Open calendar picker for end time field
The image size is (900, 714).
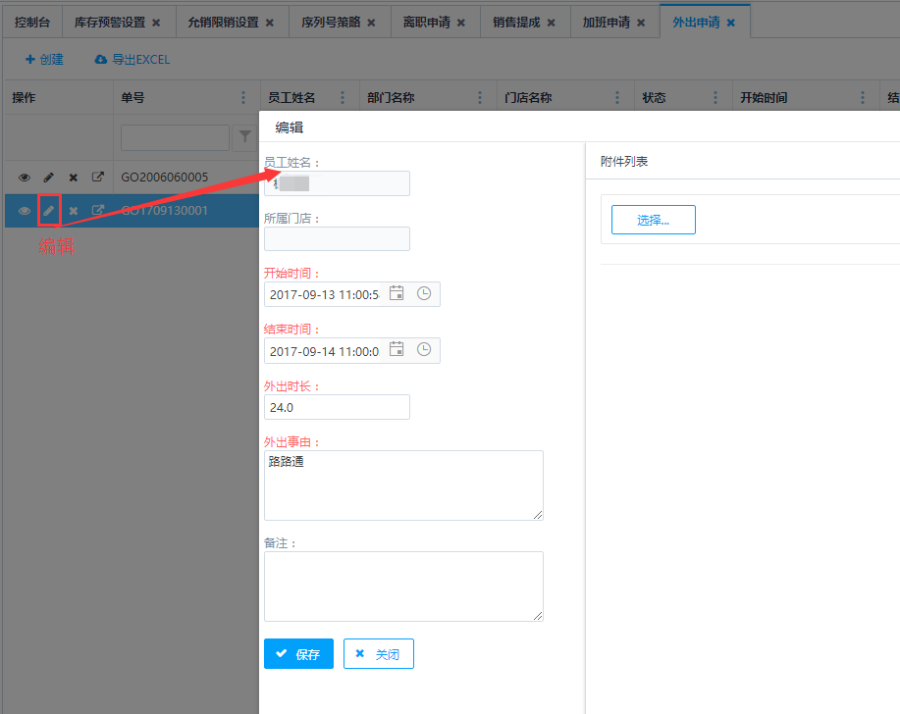[397, 350]
